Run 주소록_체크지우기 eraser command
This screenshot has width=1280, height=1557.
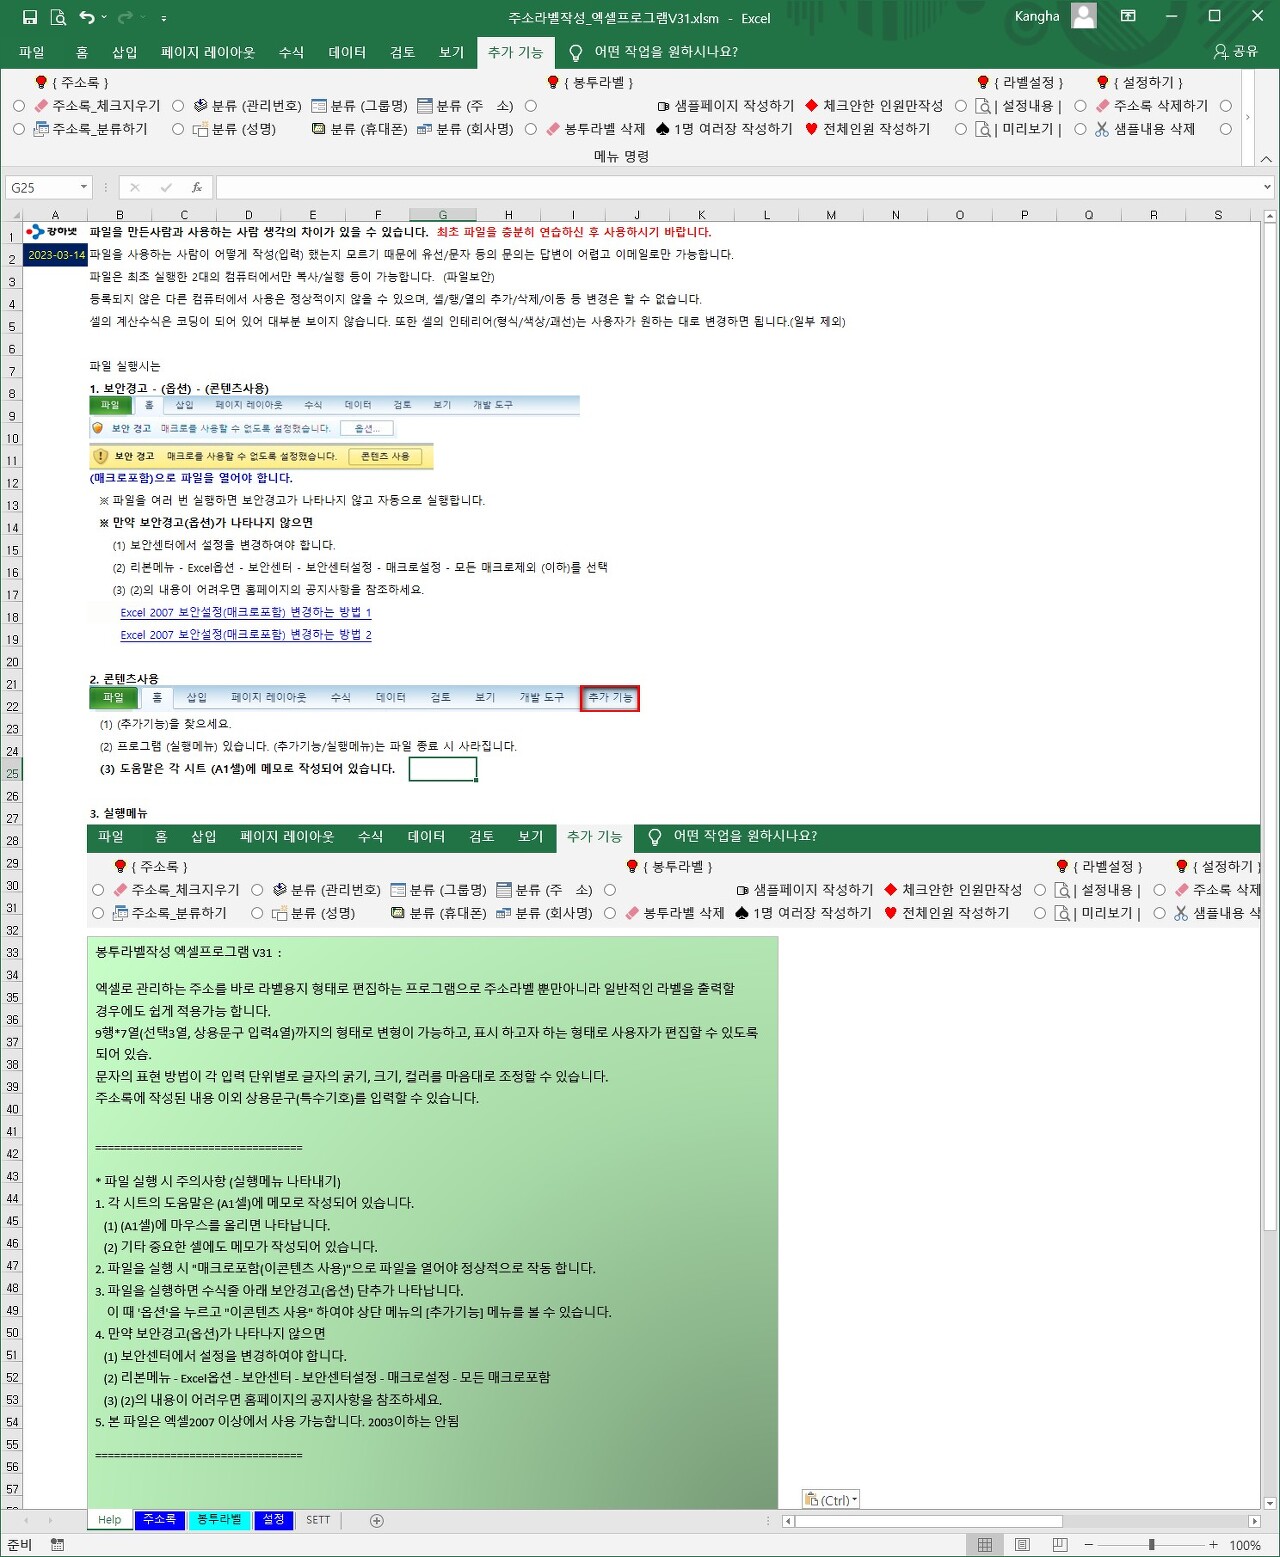coord(97,105)
